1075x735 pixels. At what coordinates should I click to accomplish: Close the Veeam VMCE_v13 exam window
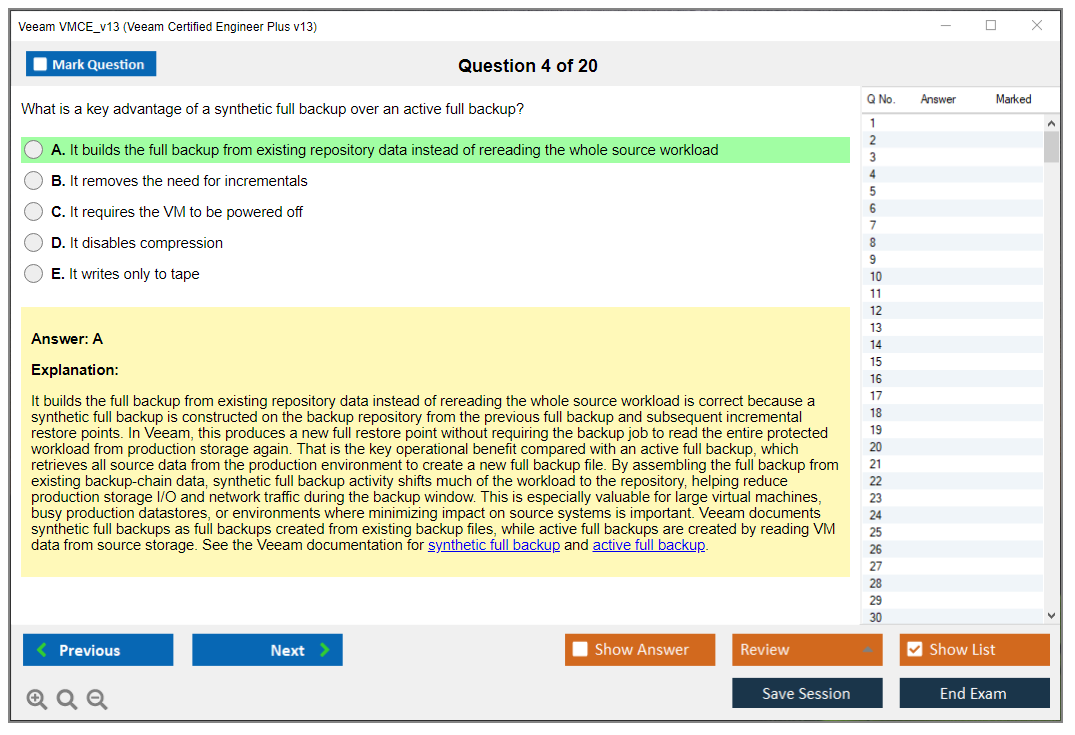tap(1037, 25)
